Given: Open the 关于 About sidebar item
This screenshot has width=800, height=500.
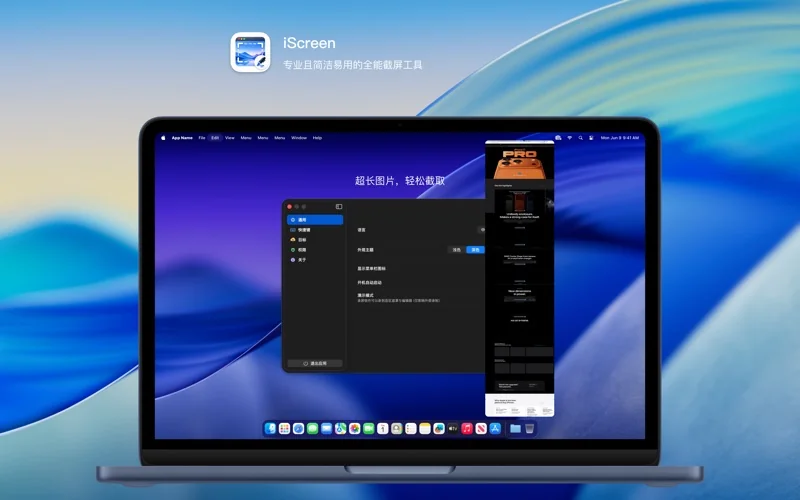Looking at the screenshot, I should point(315,260).
